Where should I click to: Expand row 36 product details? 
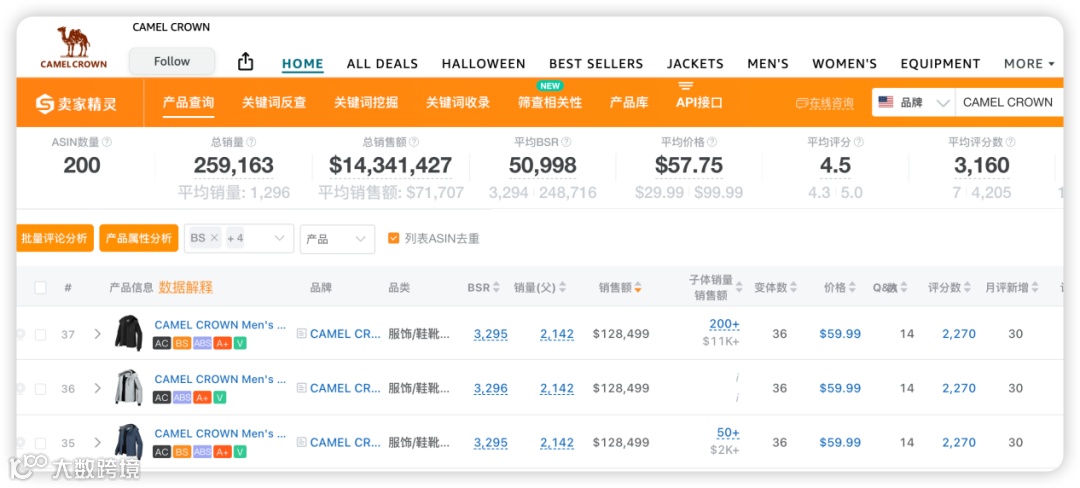[97, 388]
